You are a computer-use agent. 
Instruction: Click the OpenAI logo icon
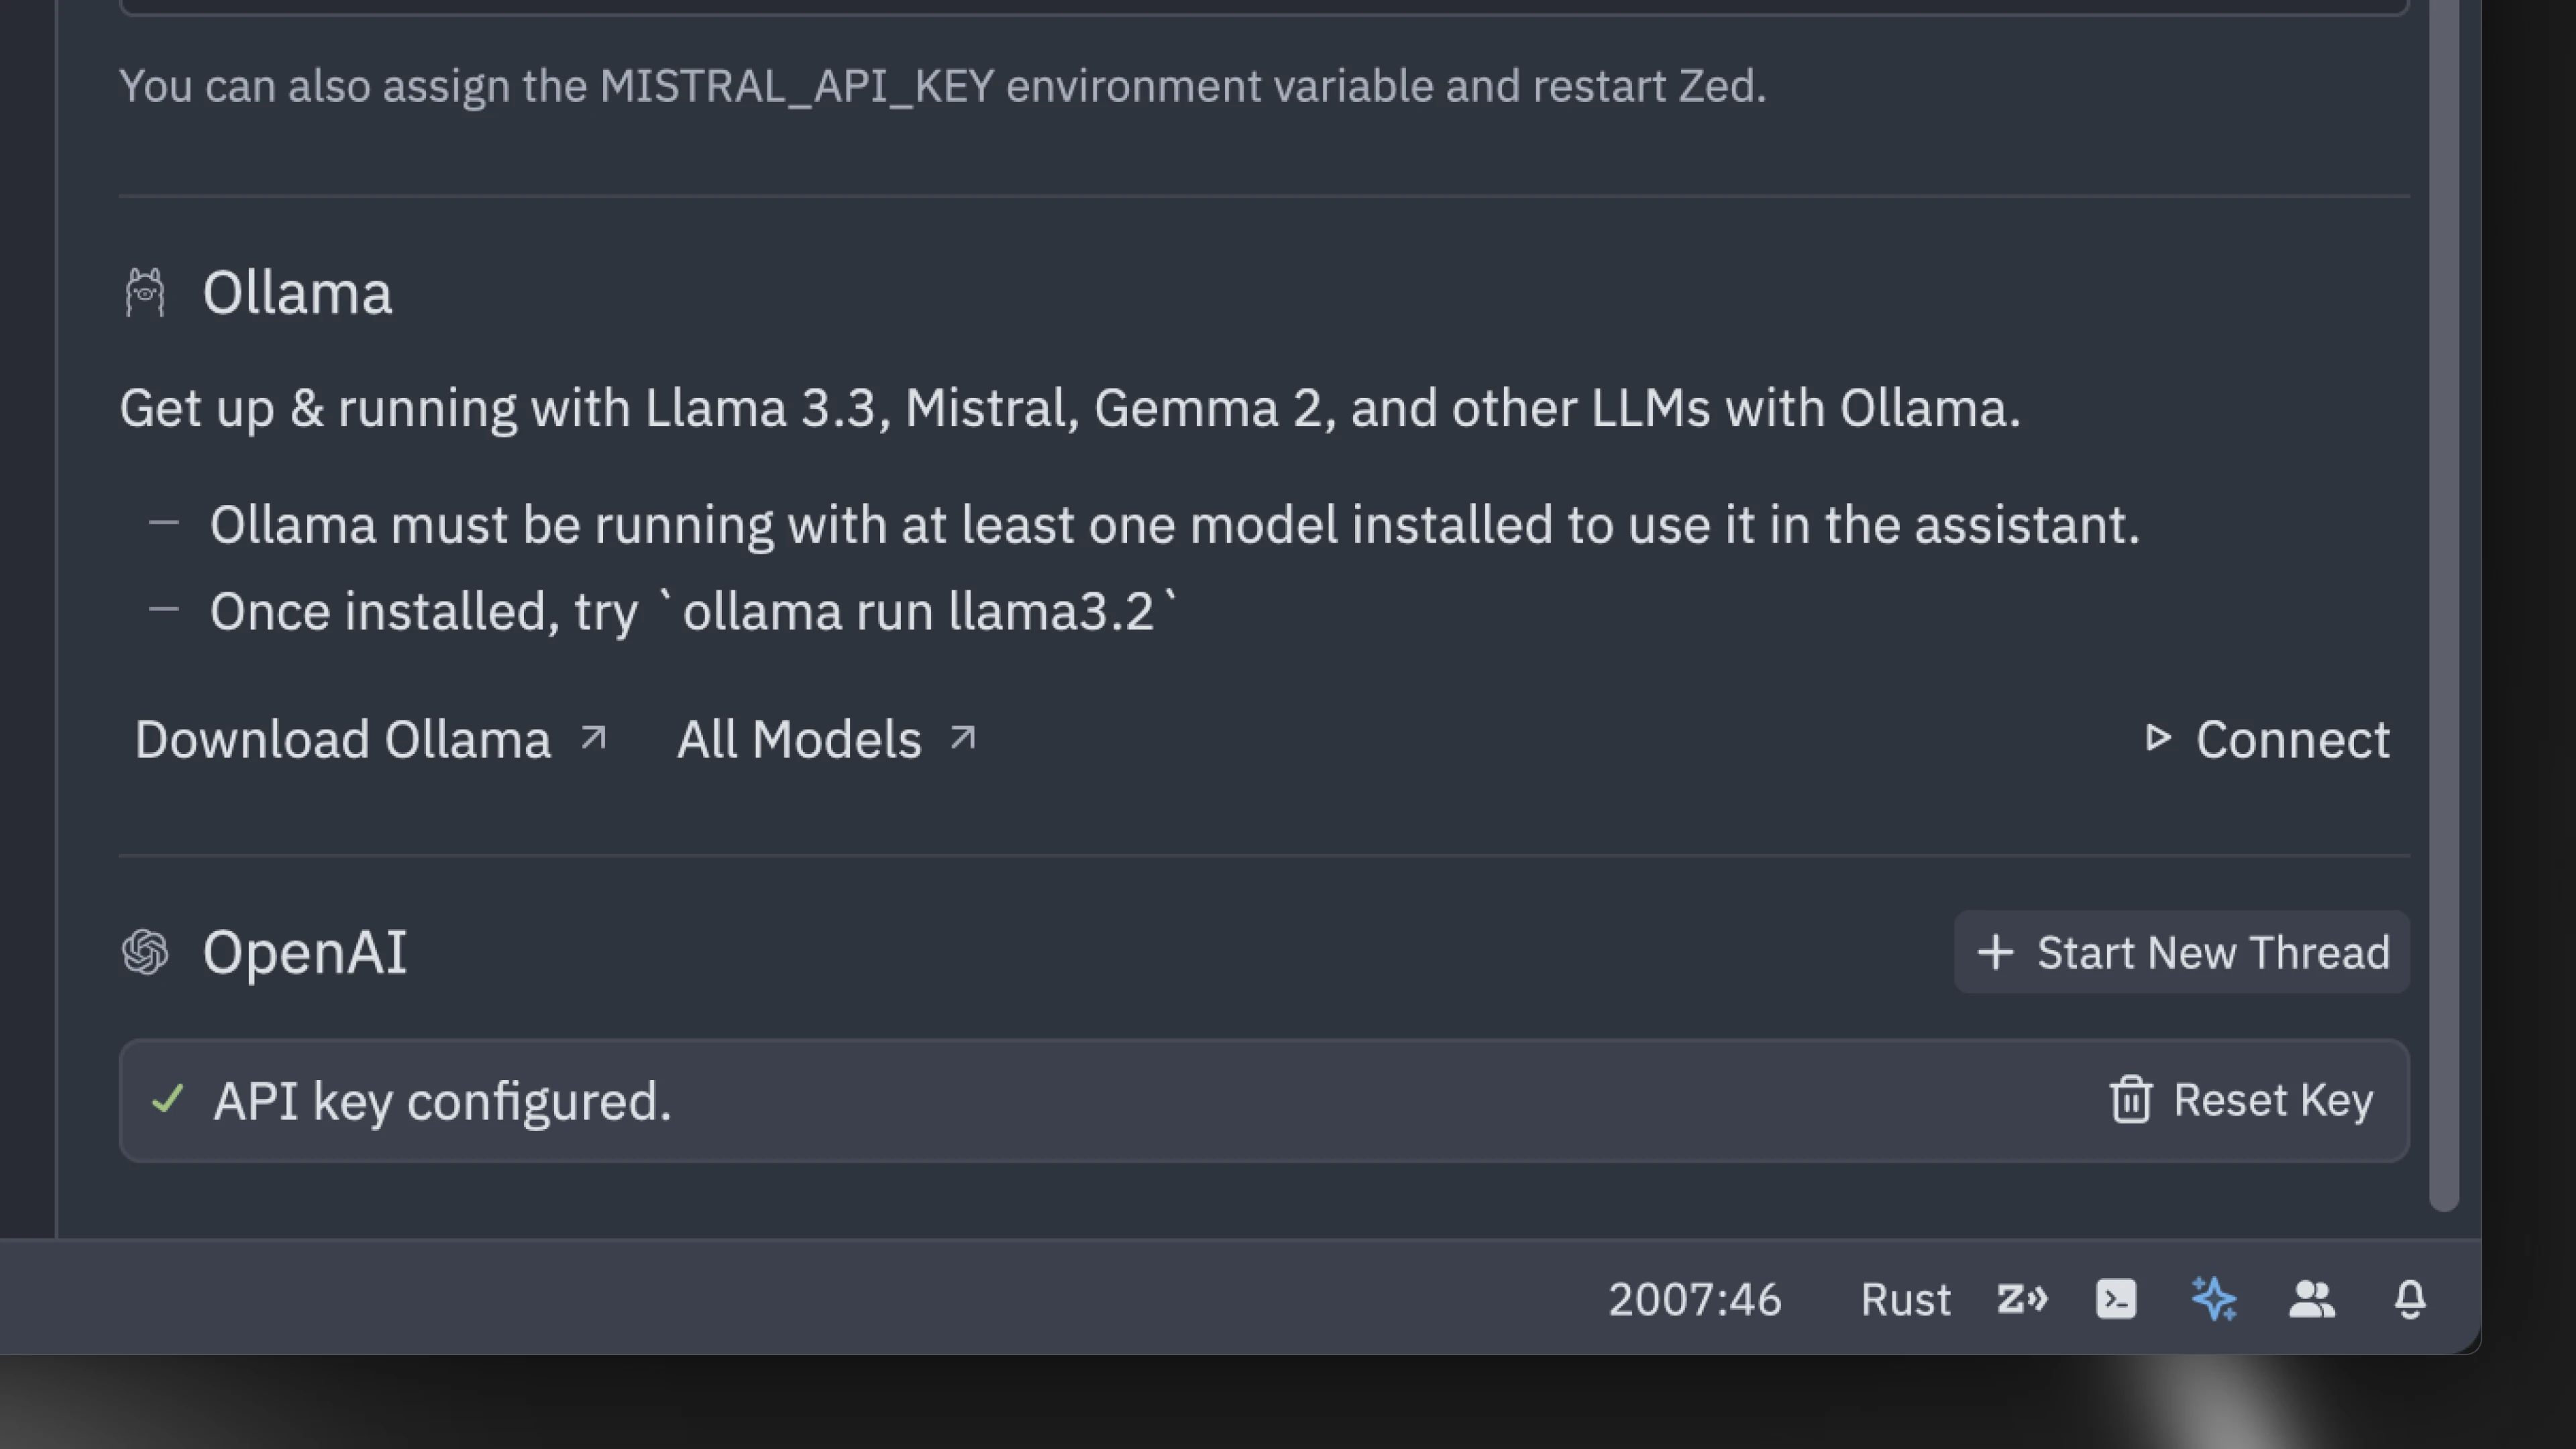pos(145,952)
